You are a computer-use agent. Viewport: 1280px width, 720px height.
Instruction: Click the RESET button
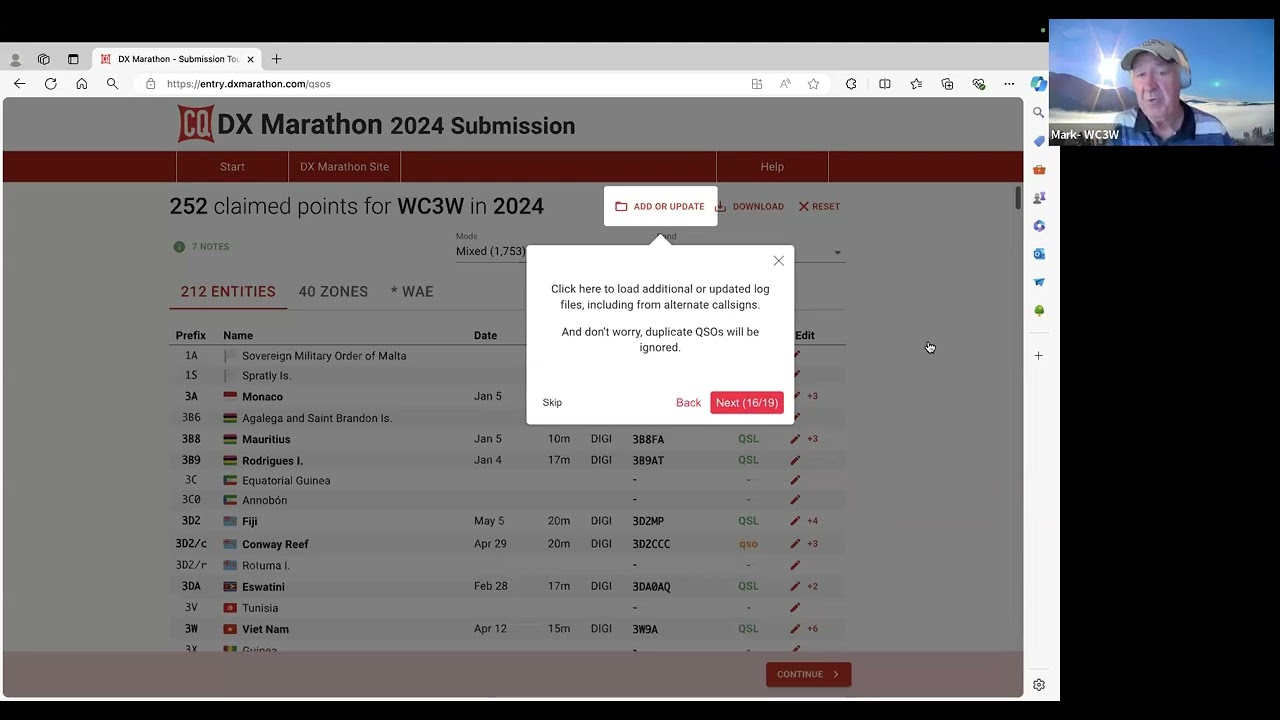[x=819, y=207]
